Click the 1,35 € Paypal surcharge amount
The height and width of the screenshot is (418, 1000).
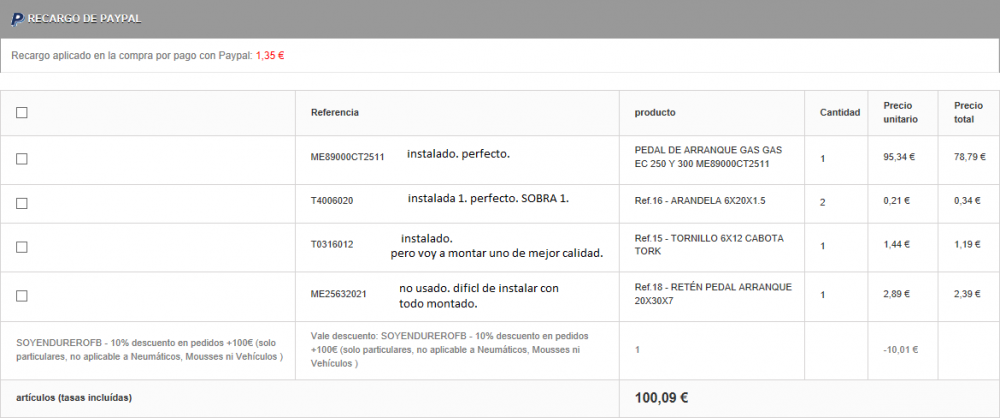270,56
